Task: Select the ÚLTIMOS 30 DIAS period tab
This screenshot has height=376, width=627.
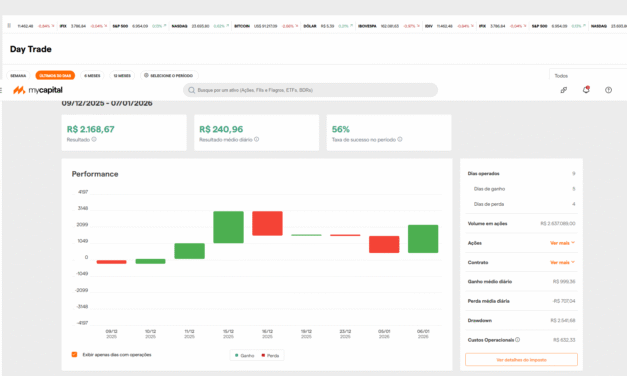Action: [x=55, y=75]
